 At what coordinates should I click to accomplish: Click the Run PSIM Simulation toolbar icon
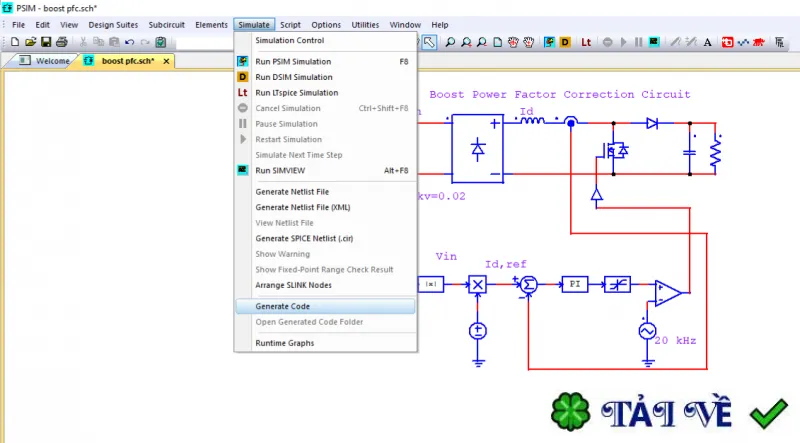(549, 42)
